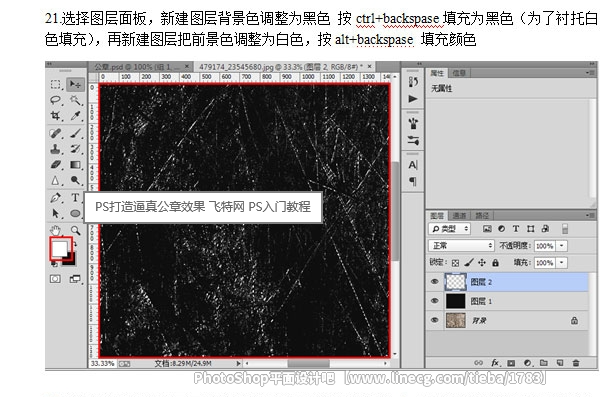The height and width of the screenshot is (397, 602).
Task: Open the Properties panel flyout menu
Action: [x=590, y=73]
